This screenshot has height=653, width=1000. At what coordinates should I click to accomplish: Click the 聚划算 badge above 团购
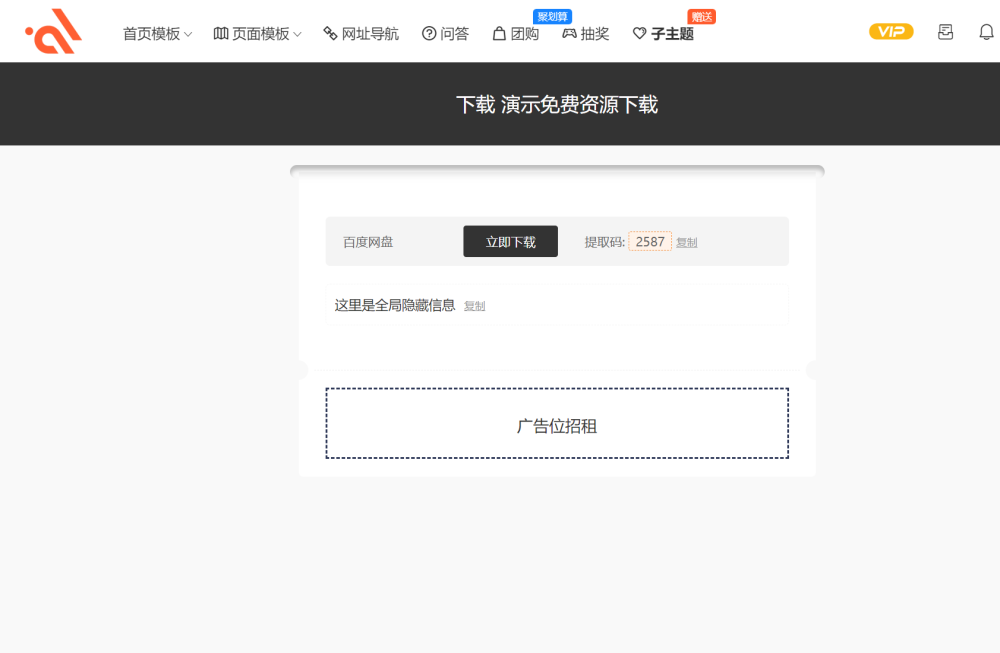[x=552, y=17]
